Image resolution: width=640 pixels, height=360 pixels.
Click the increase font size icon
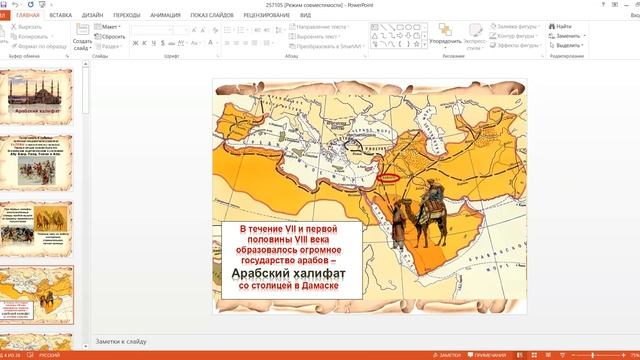(194, 30)
